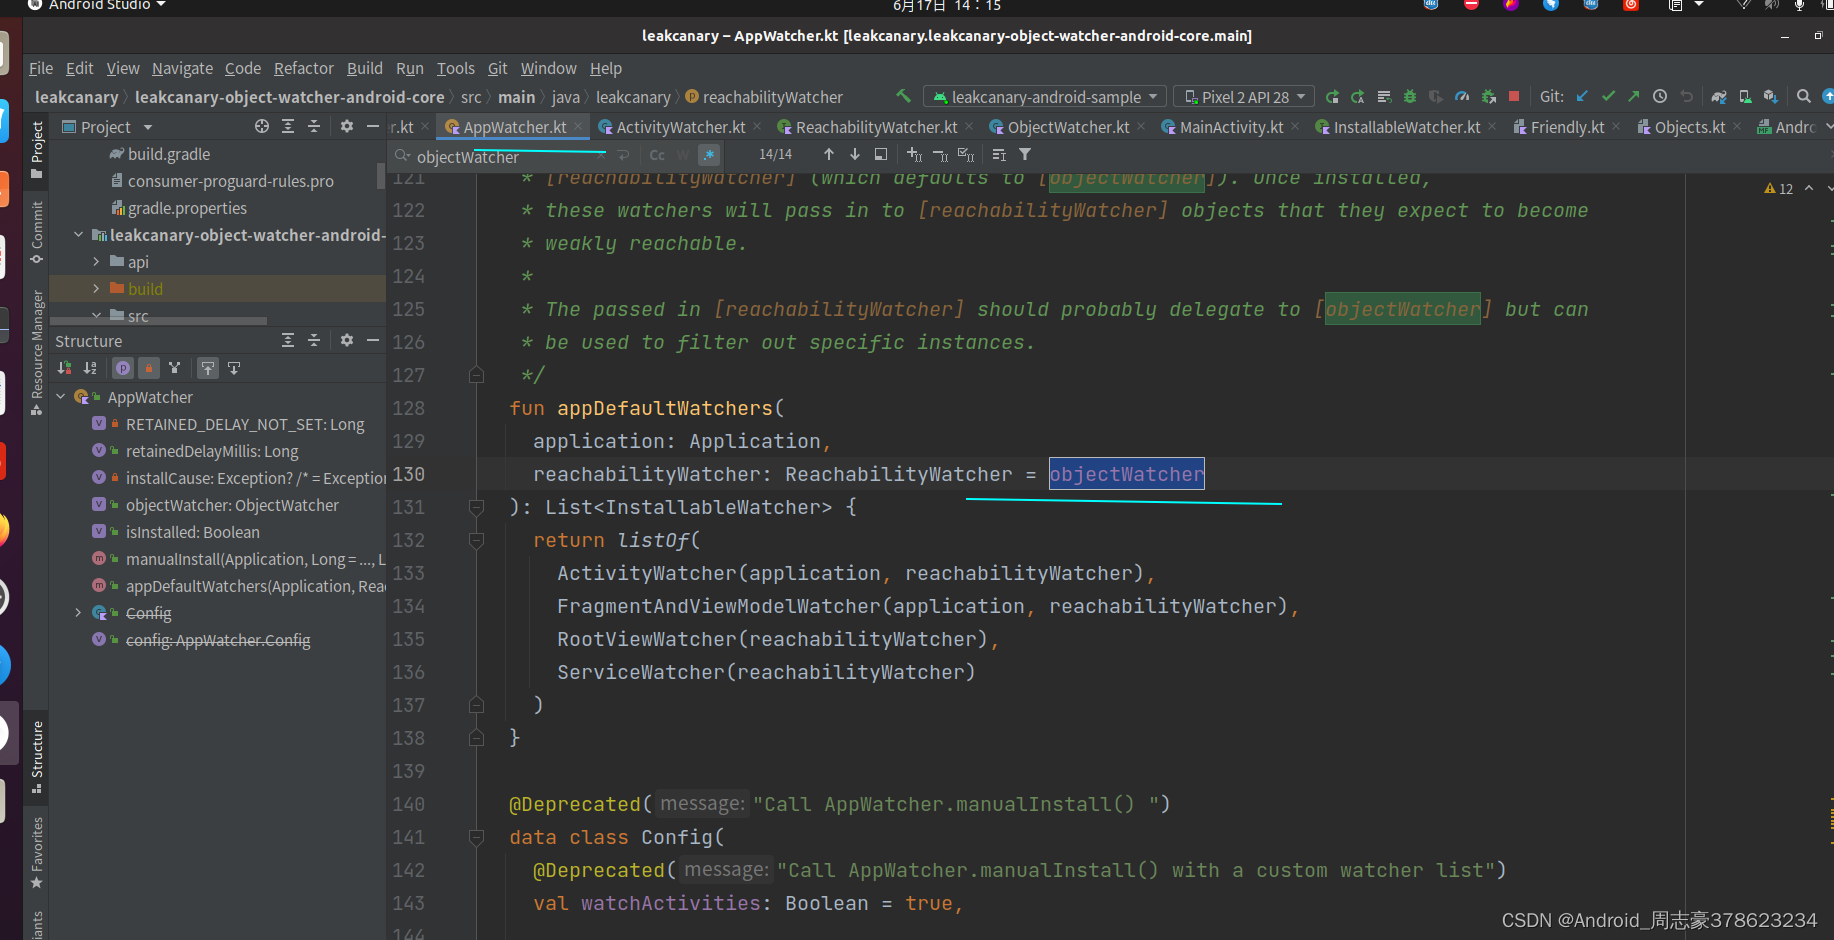Toggle Regex option in find bar
1834x940 pixels.
pos(709,155)
